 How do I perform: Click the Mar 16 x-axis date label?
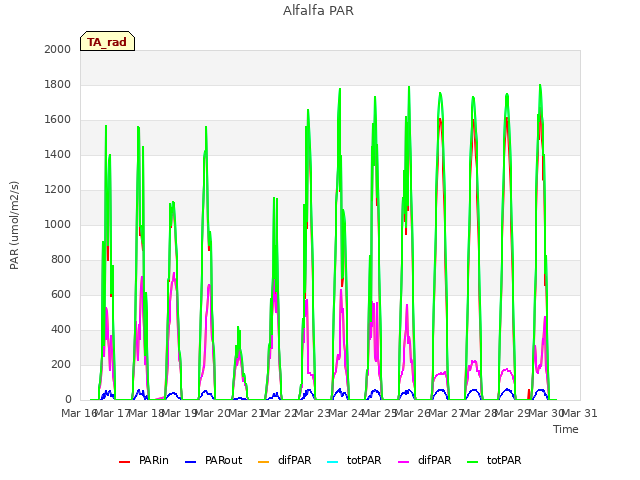79,413
